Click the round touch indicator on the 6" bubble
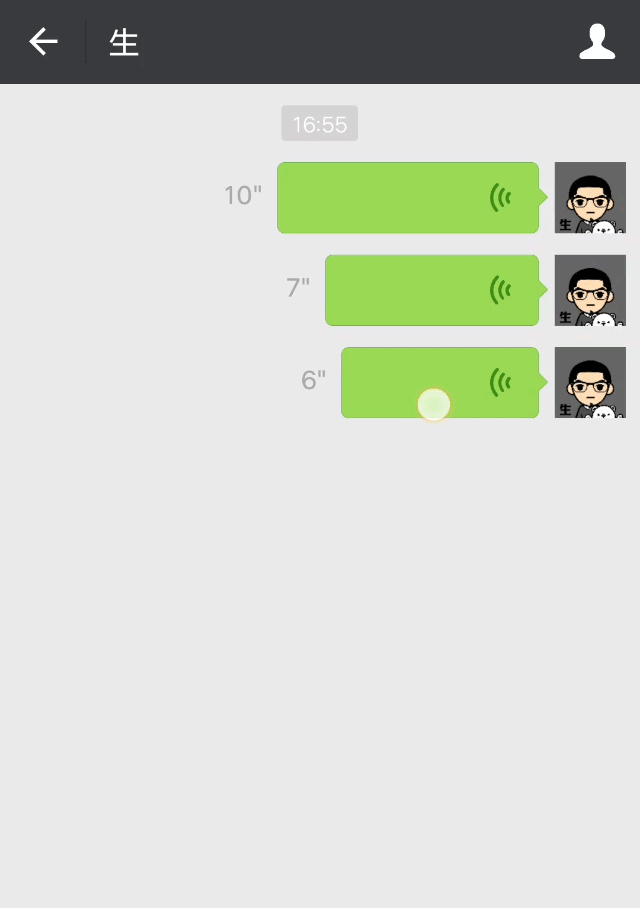The image size is (640, 908). tap(434, 404)
